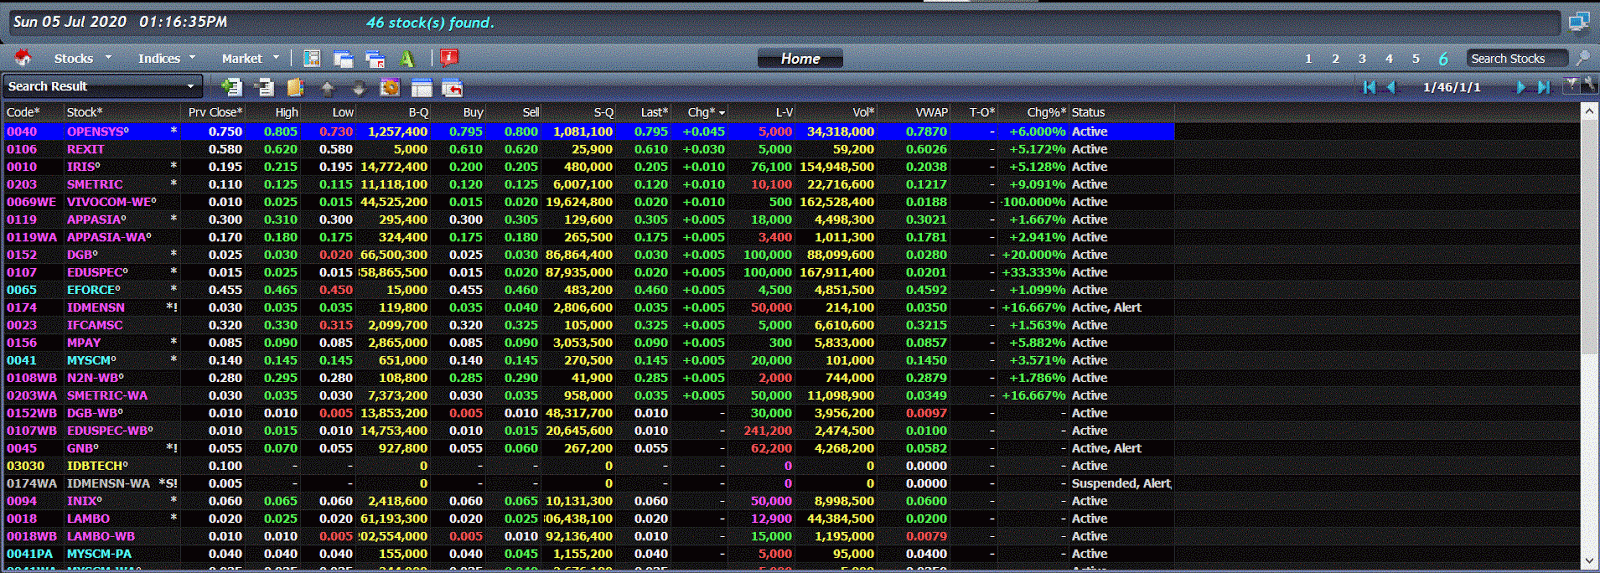The height and width of the screenshot is (573, 1600).
Task: Click the 46 stock(s) found message
Action: coord(430,22)
